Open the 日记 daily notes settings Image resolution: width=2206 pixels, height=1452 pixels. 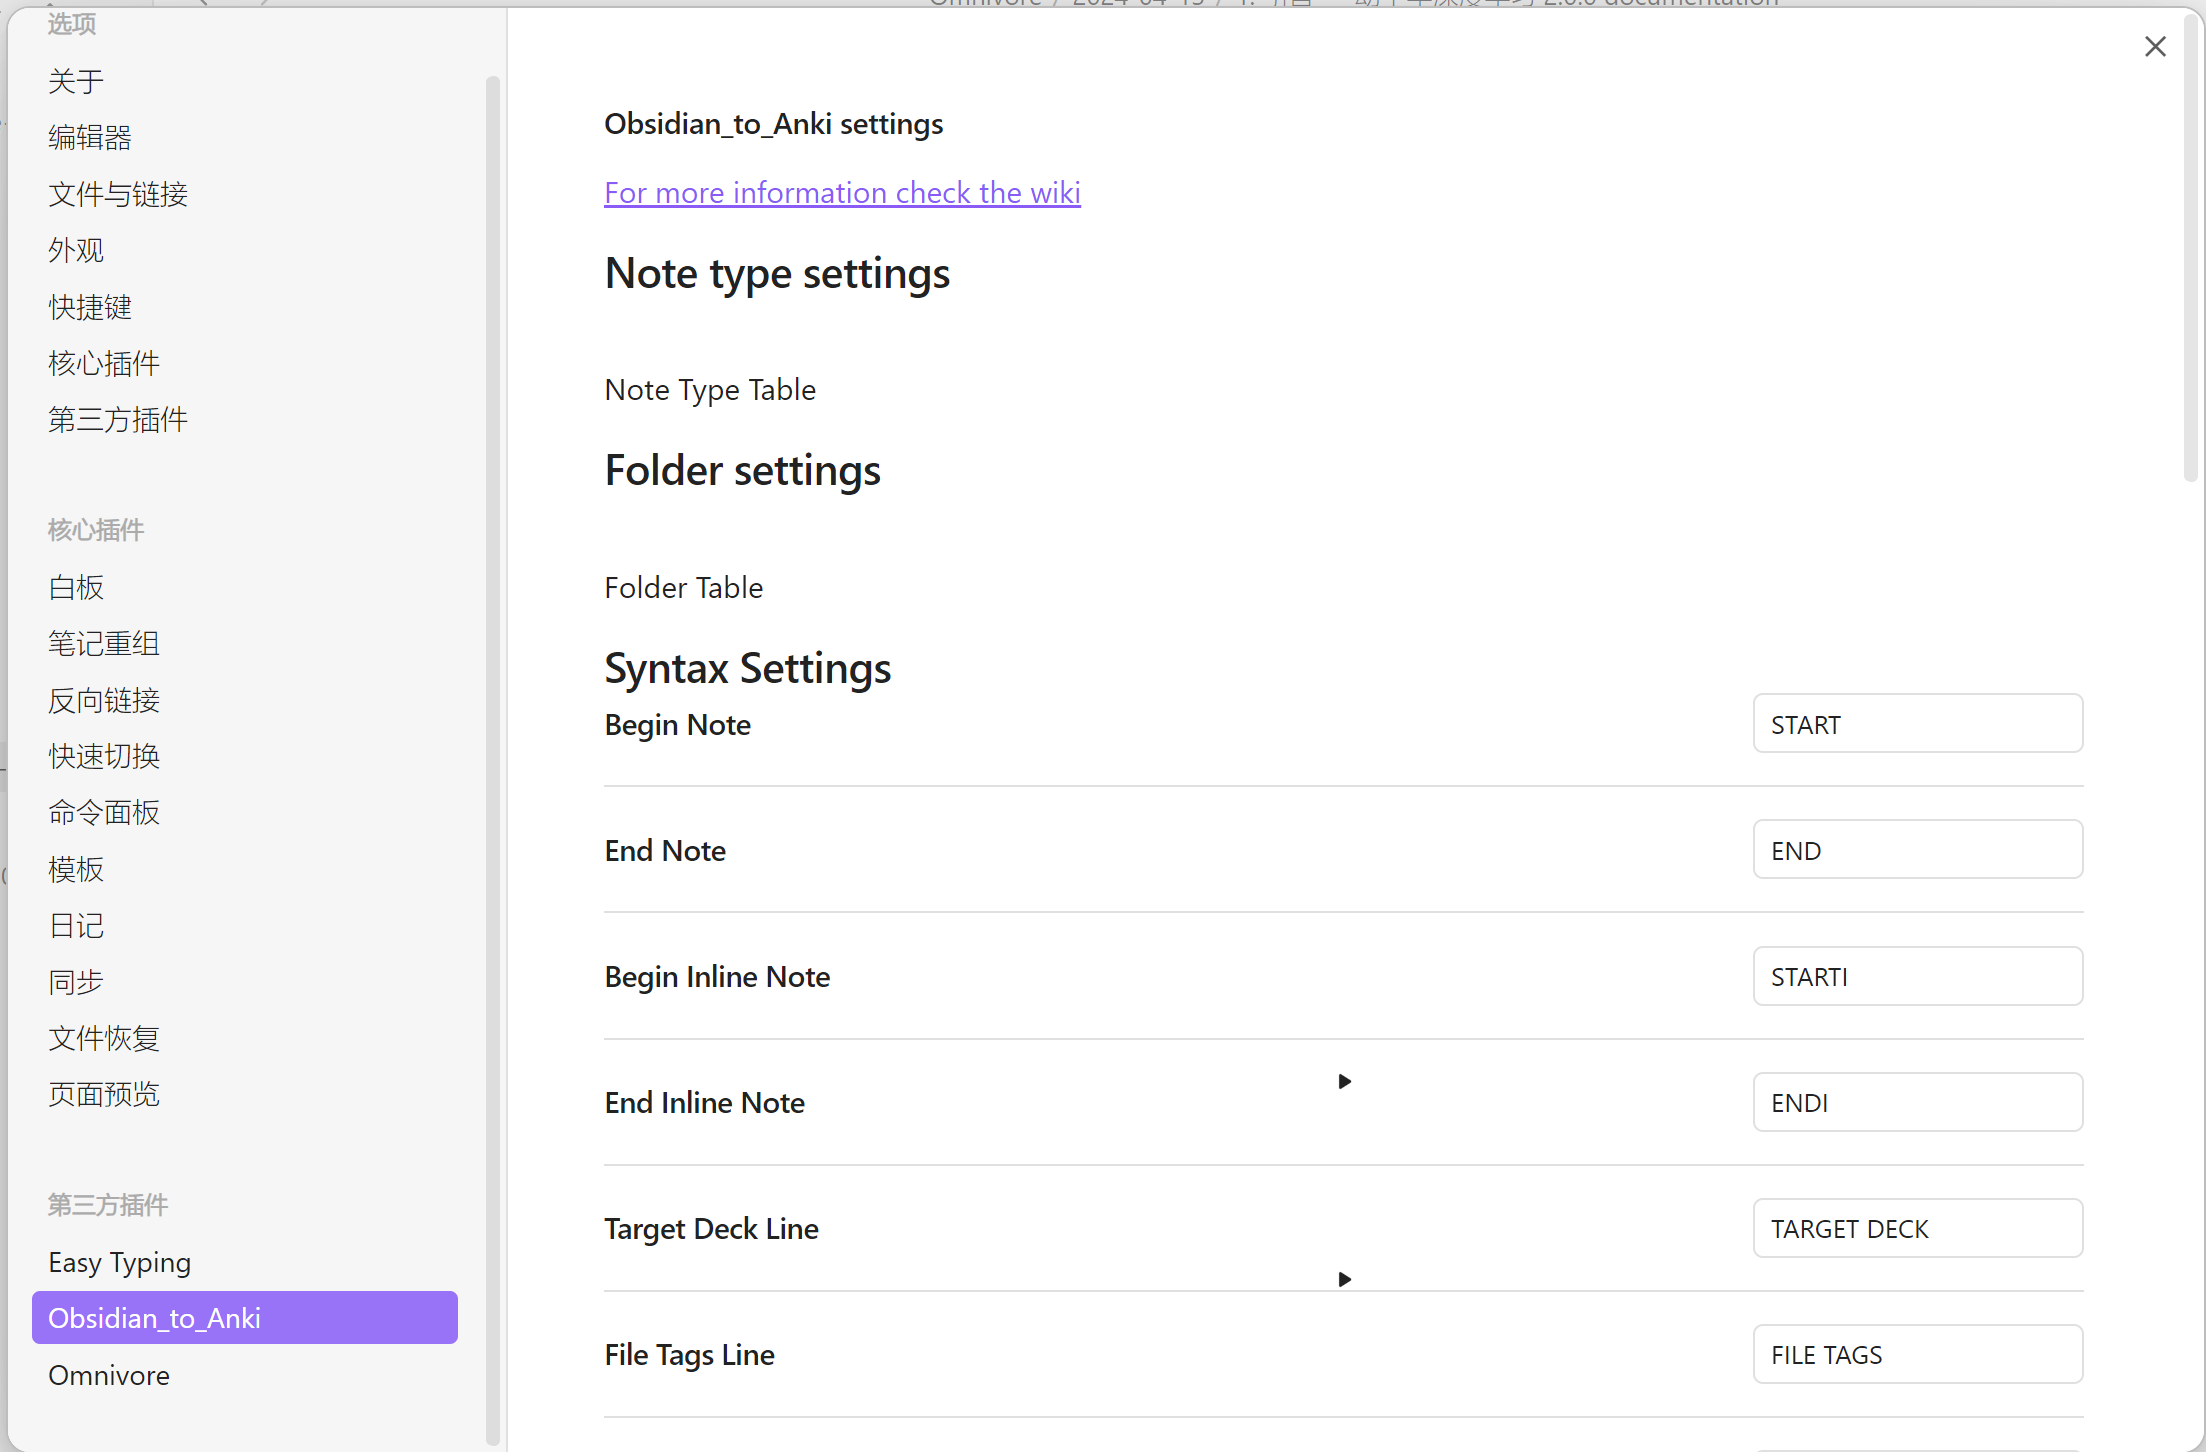tap(76, 925)
